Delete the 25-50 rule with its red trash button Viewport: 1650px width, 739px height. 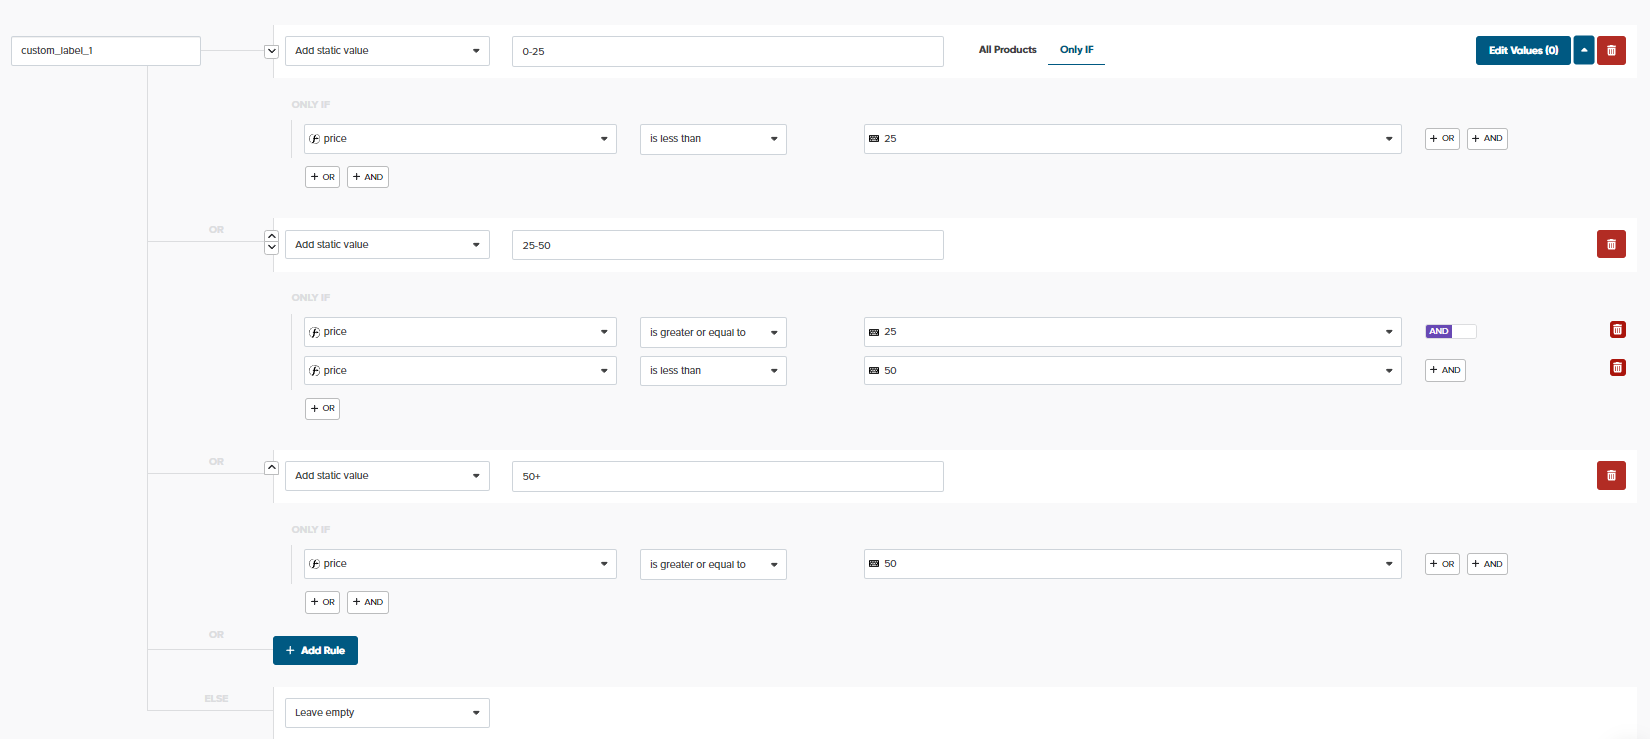point(1611,244)
